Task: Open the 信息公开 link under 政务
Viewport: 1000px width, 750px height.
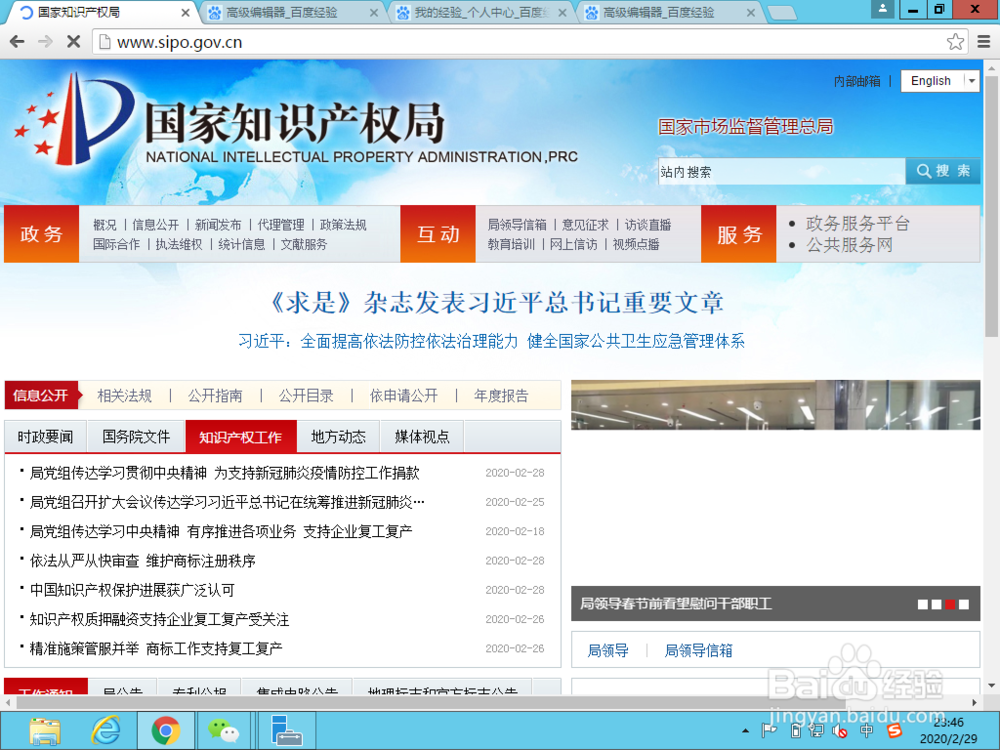Action: coord(156,225)
